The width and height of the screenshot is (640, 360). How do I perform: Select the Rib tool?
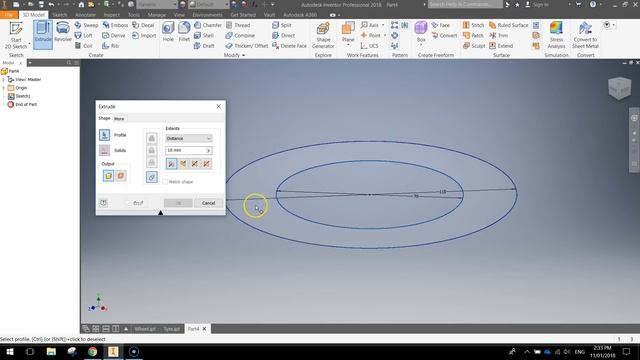[x=110, y=46]
